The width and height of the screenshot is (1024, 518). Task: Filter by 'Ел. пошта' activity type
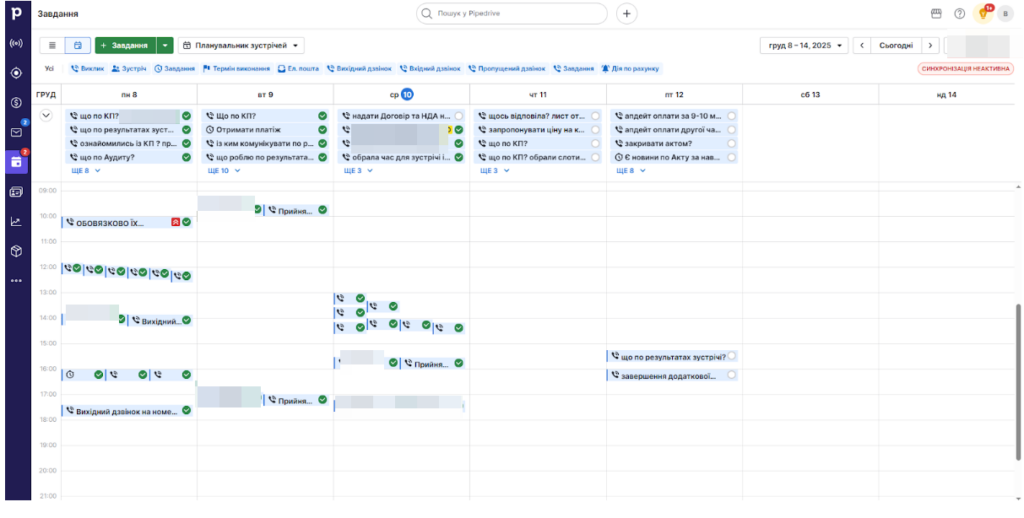tap(298, 68)
